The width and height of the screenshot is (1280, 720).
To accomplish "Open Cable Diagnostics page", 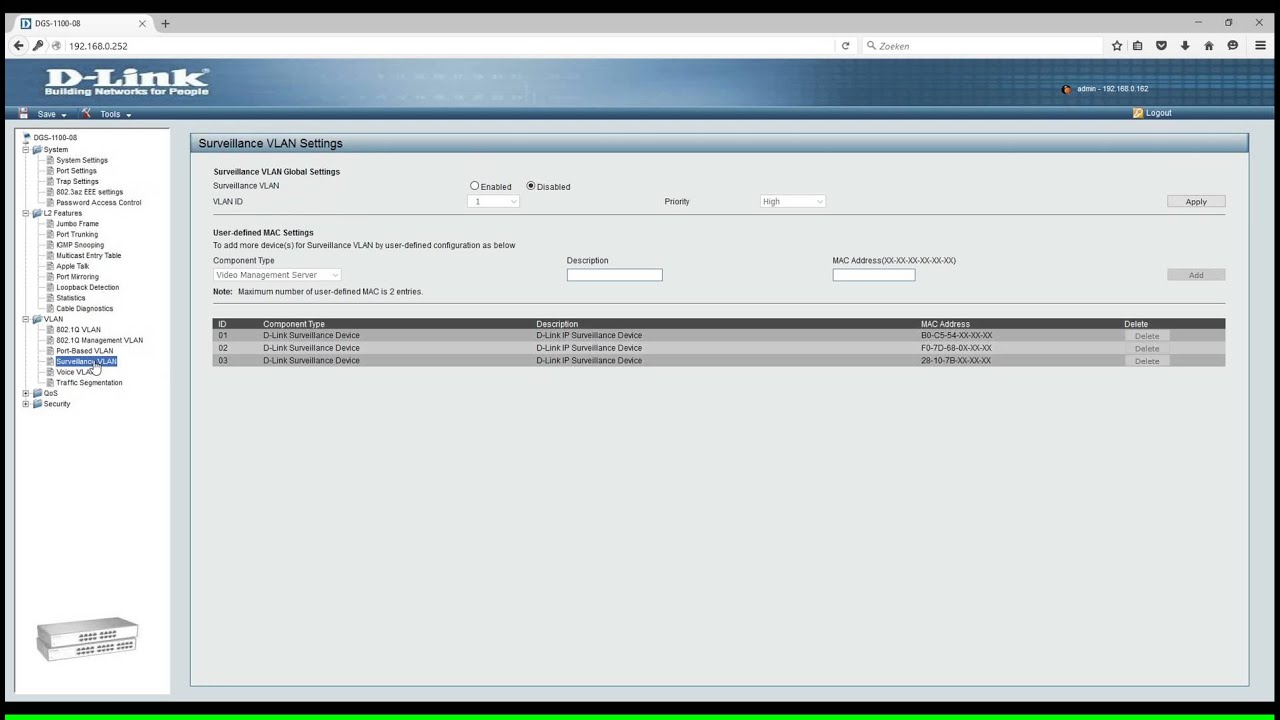I will [85, 309].
